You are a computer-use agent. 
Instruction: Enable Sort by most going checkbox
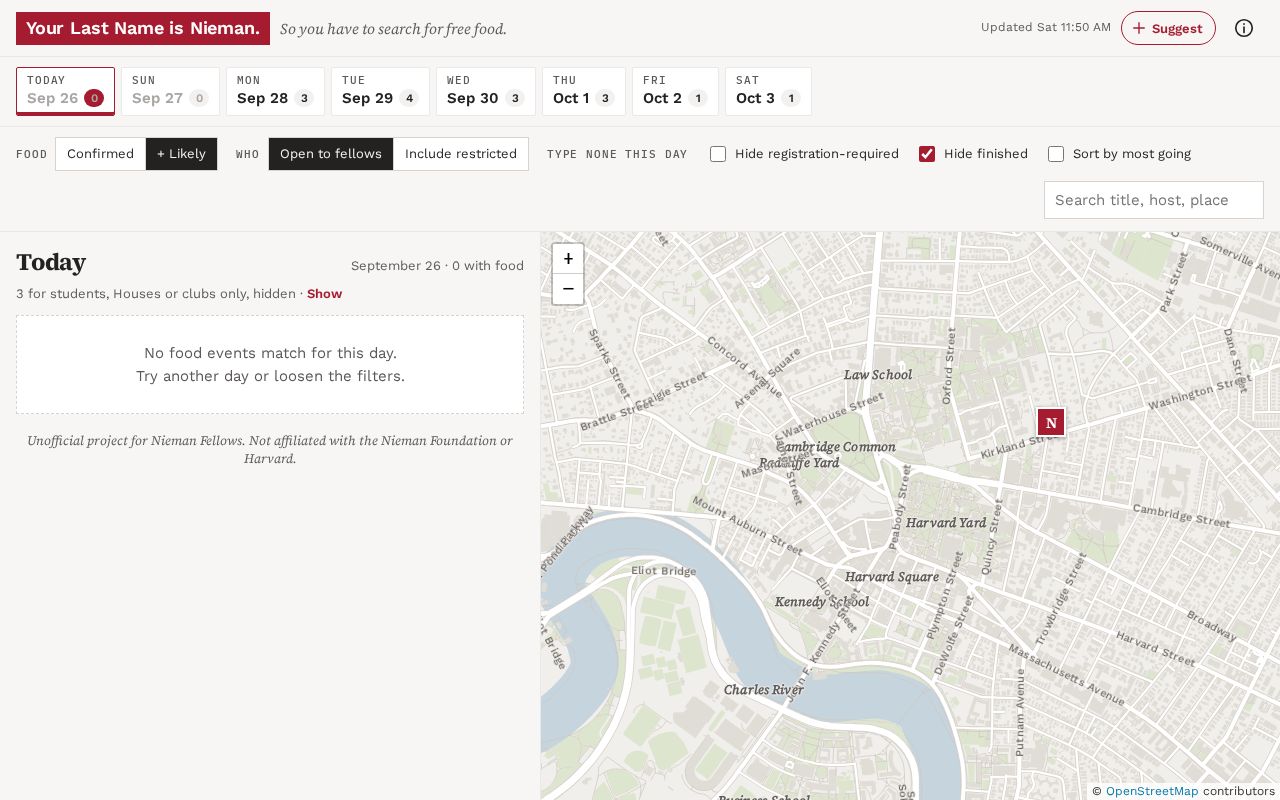click(1056, 154)
